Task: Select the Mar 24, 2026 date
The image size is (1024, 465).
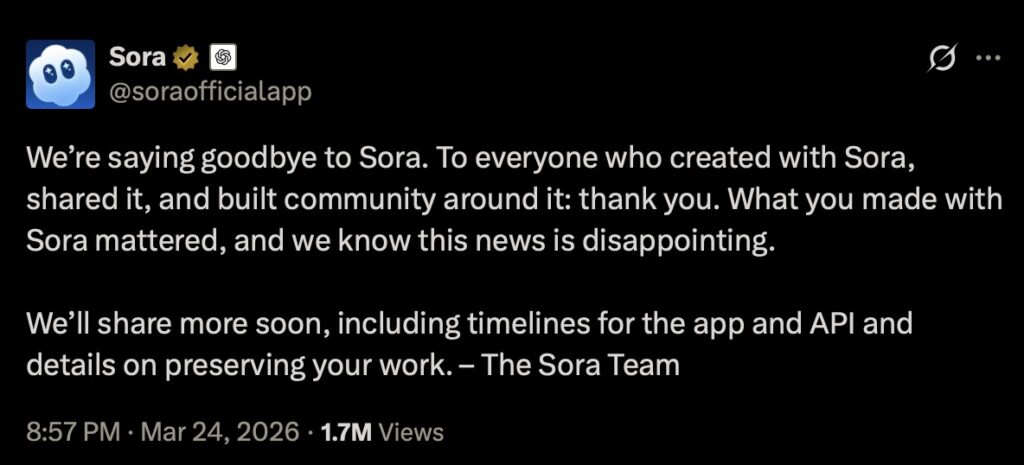Action: (222, 432)
